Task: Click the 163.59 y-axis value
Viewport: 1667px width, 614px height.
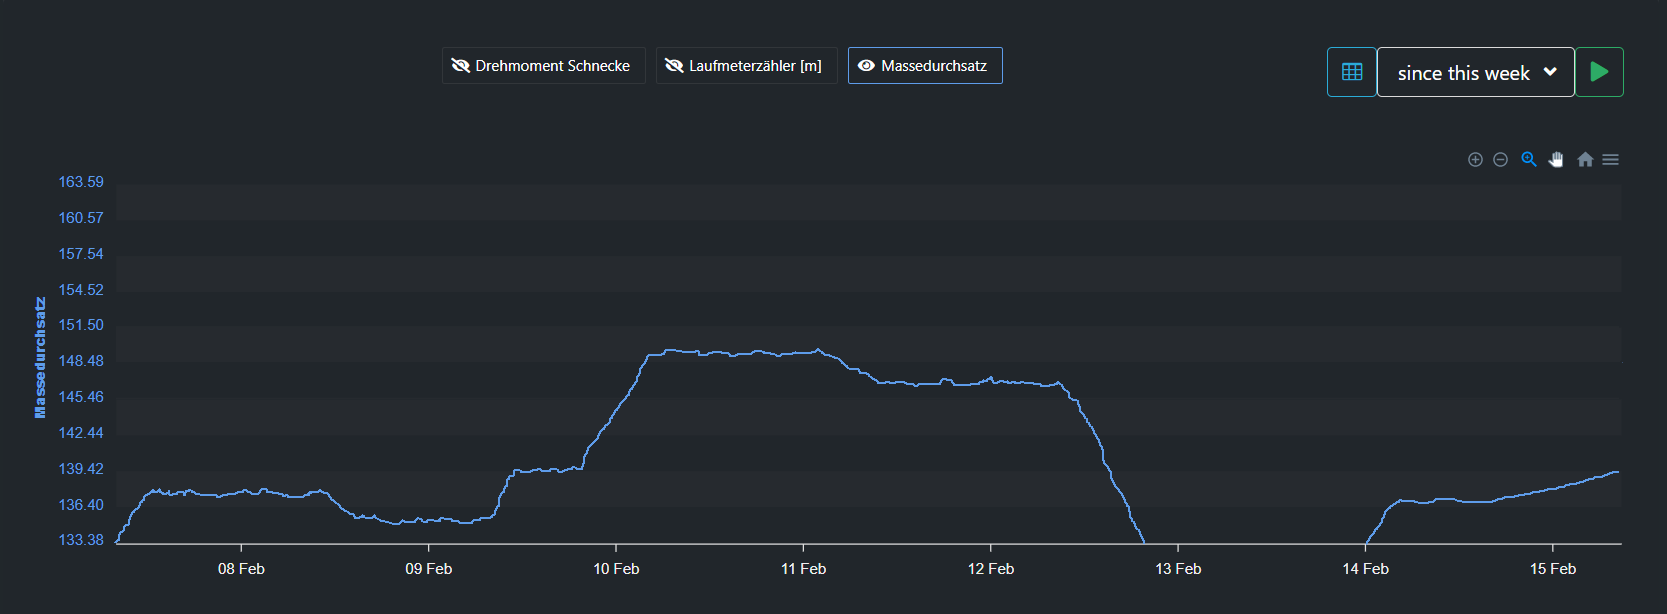Action: click(x=81, y=182)
